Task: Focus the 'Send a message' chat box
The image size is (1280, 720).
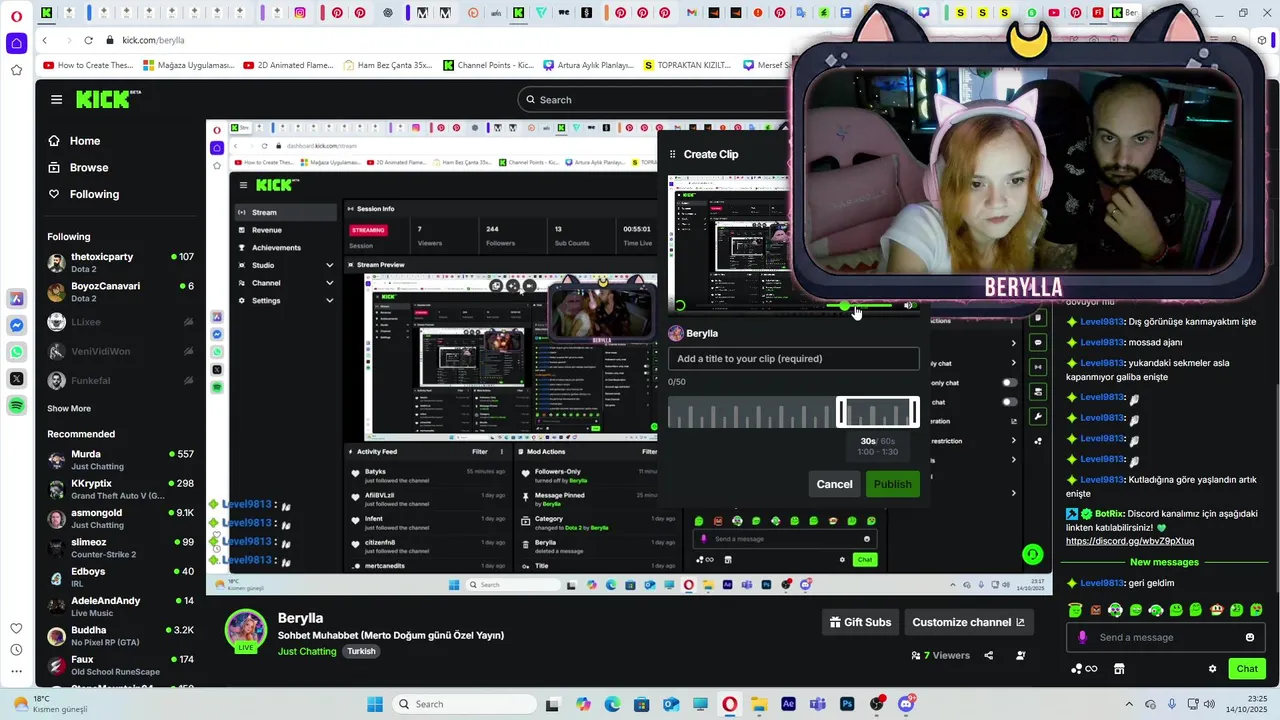Action: tap(1165, 637)
